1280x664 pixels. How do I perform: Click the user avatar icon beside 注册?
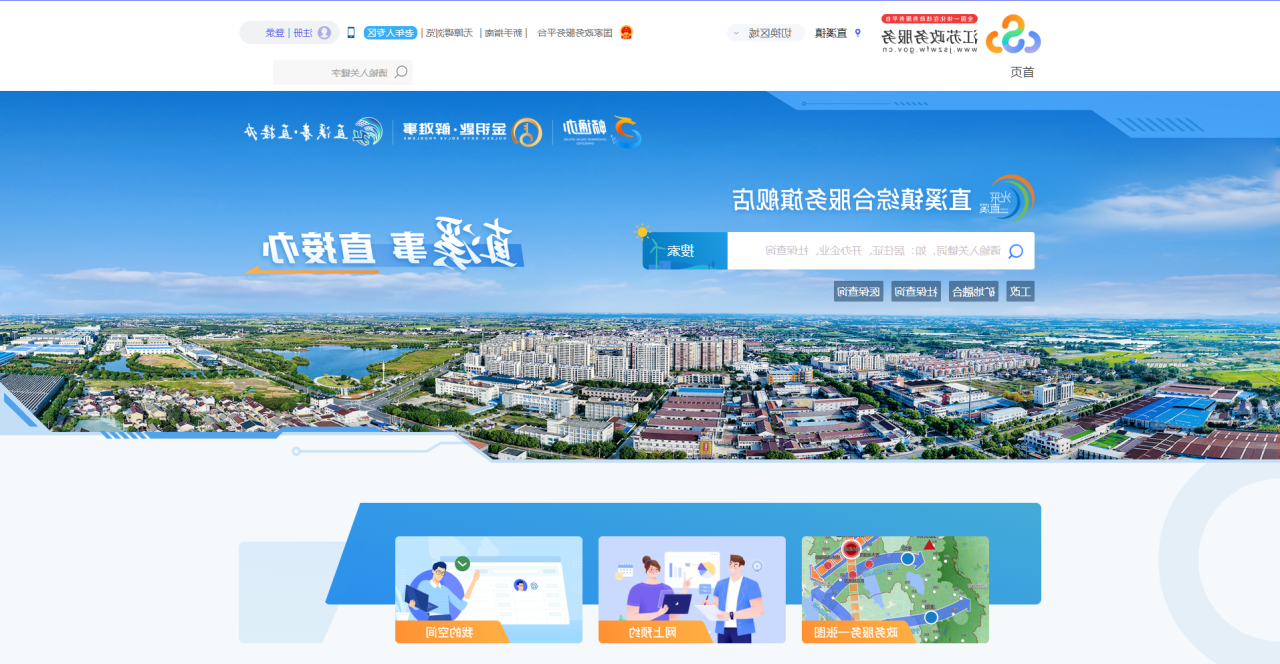324,33
